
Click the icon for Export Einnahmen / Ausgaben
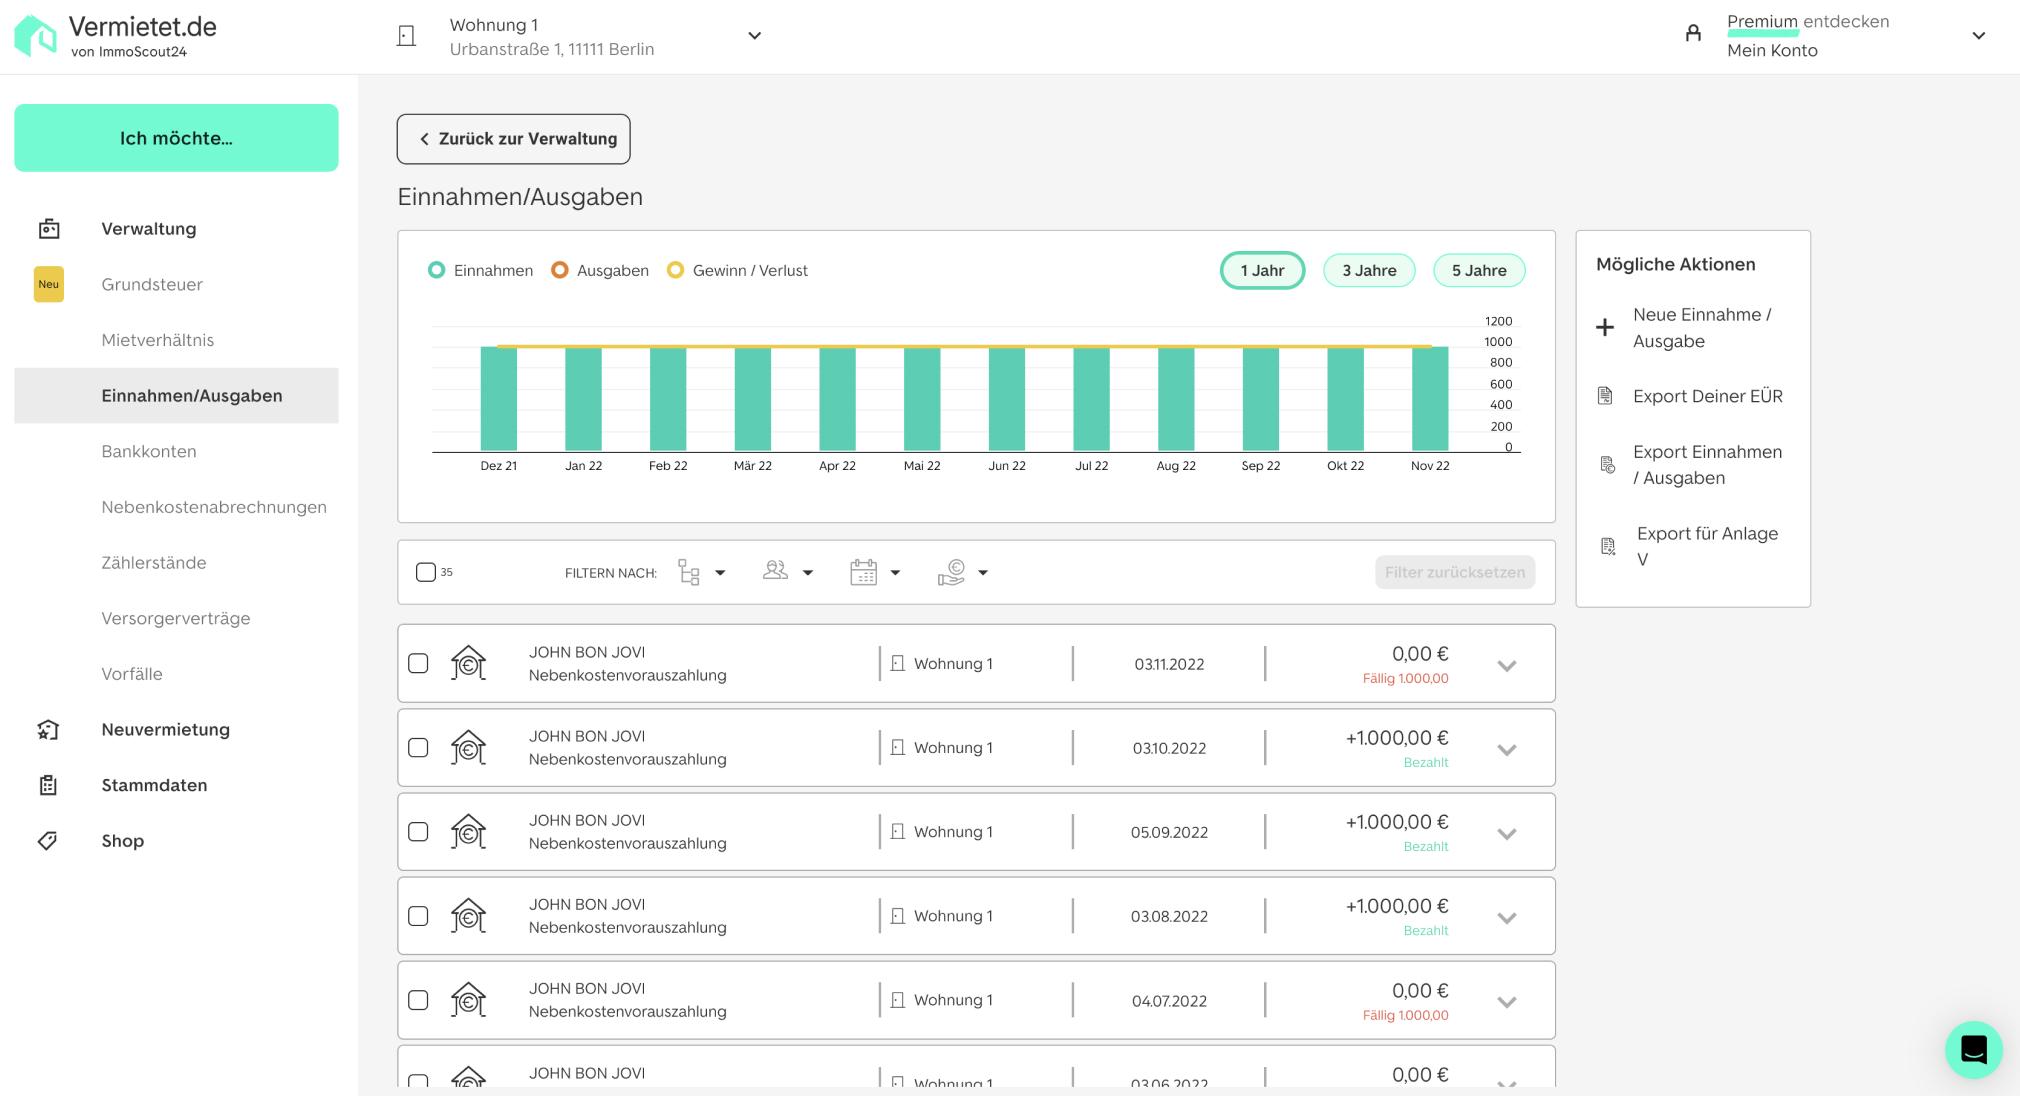pyautogui.click(x=1607, y=465)
